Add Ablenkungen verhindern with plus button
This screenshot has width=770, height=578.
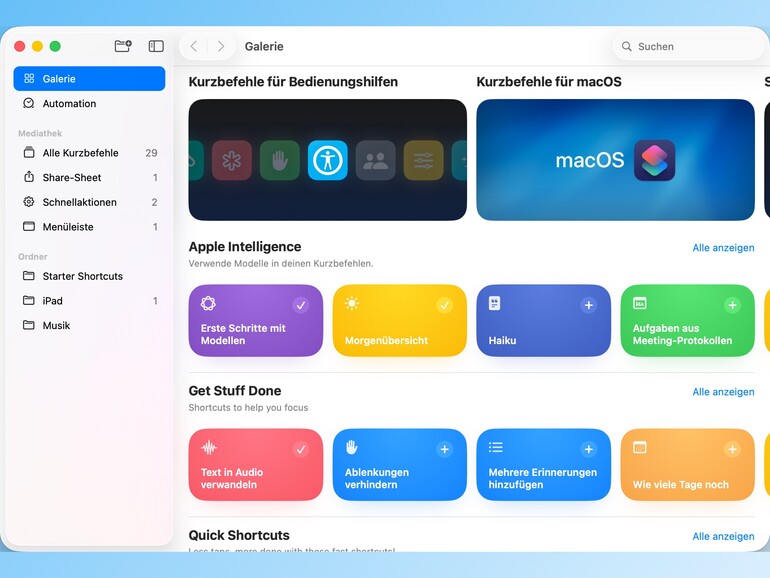point(444,449)
